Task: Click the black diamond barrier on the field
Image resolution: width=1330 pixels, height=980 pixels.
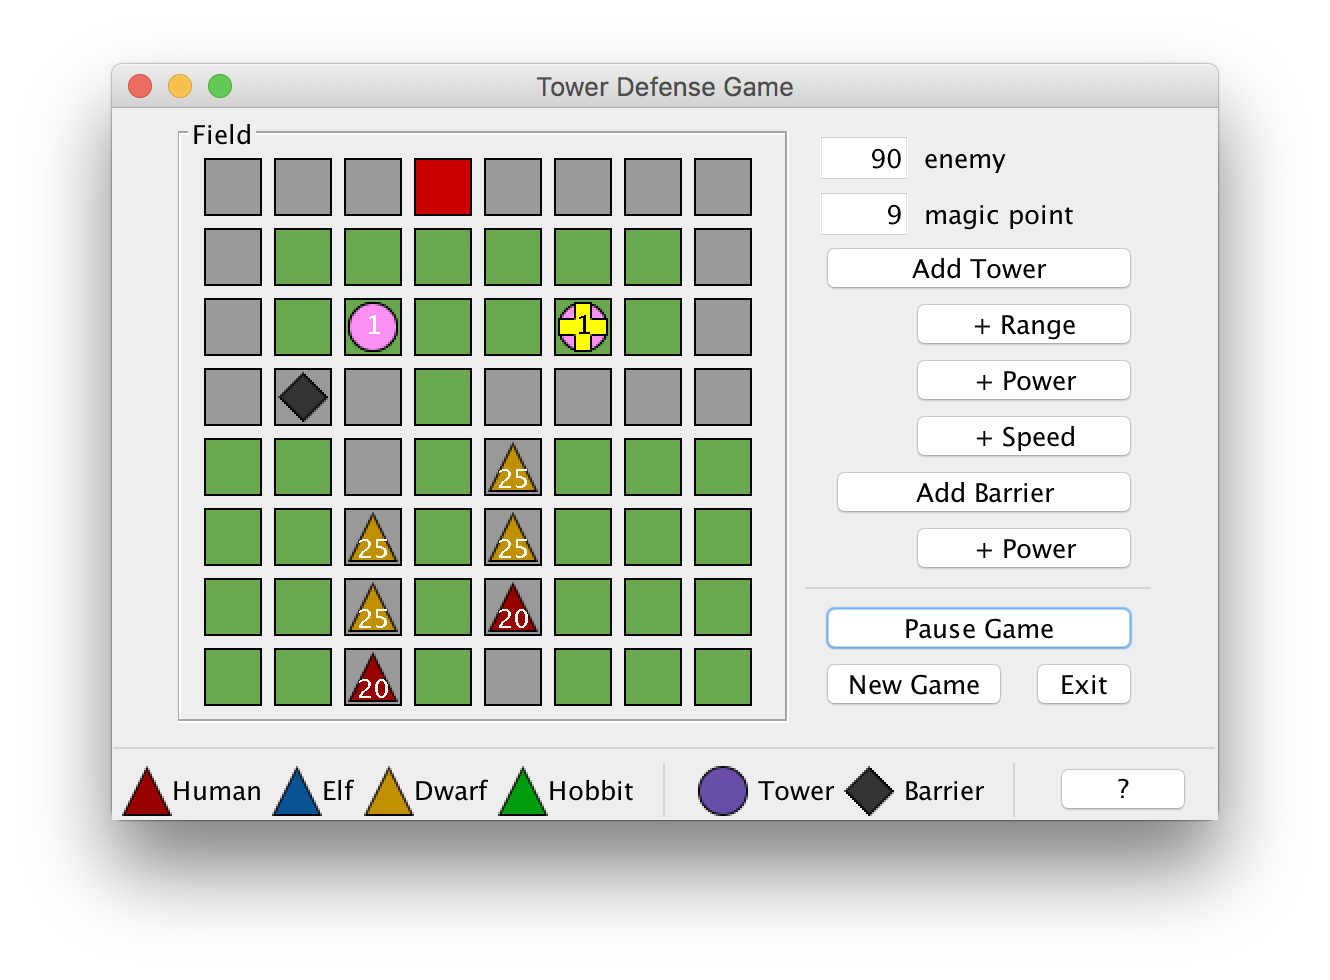Action: [x=303, y=397]
